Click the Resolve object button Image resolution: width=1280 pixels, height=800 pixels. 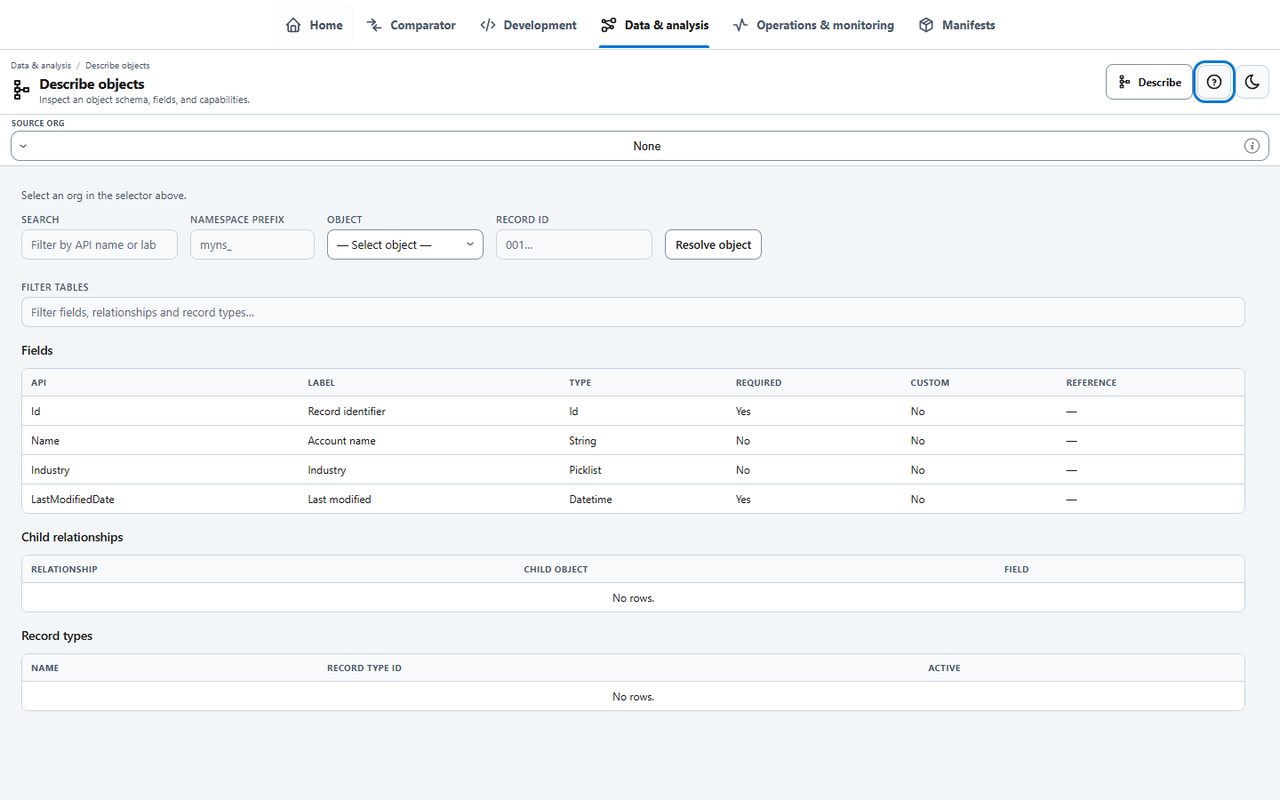coord(713,245)
